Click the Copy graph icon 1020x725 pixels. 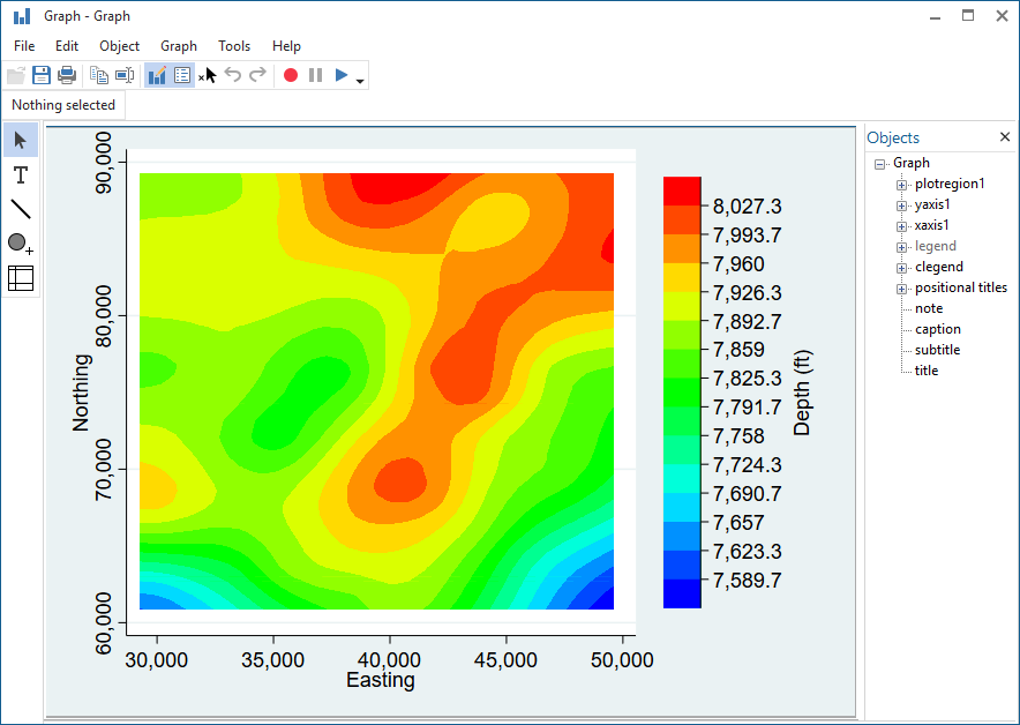click(99, 75)
